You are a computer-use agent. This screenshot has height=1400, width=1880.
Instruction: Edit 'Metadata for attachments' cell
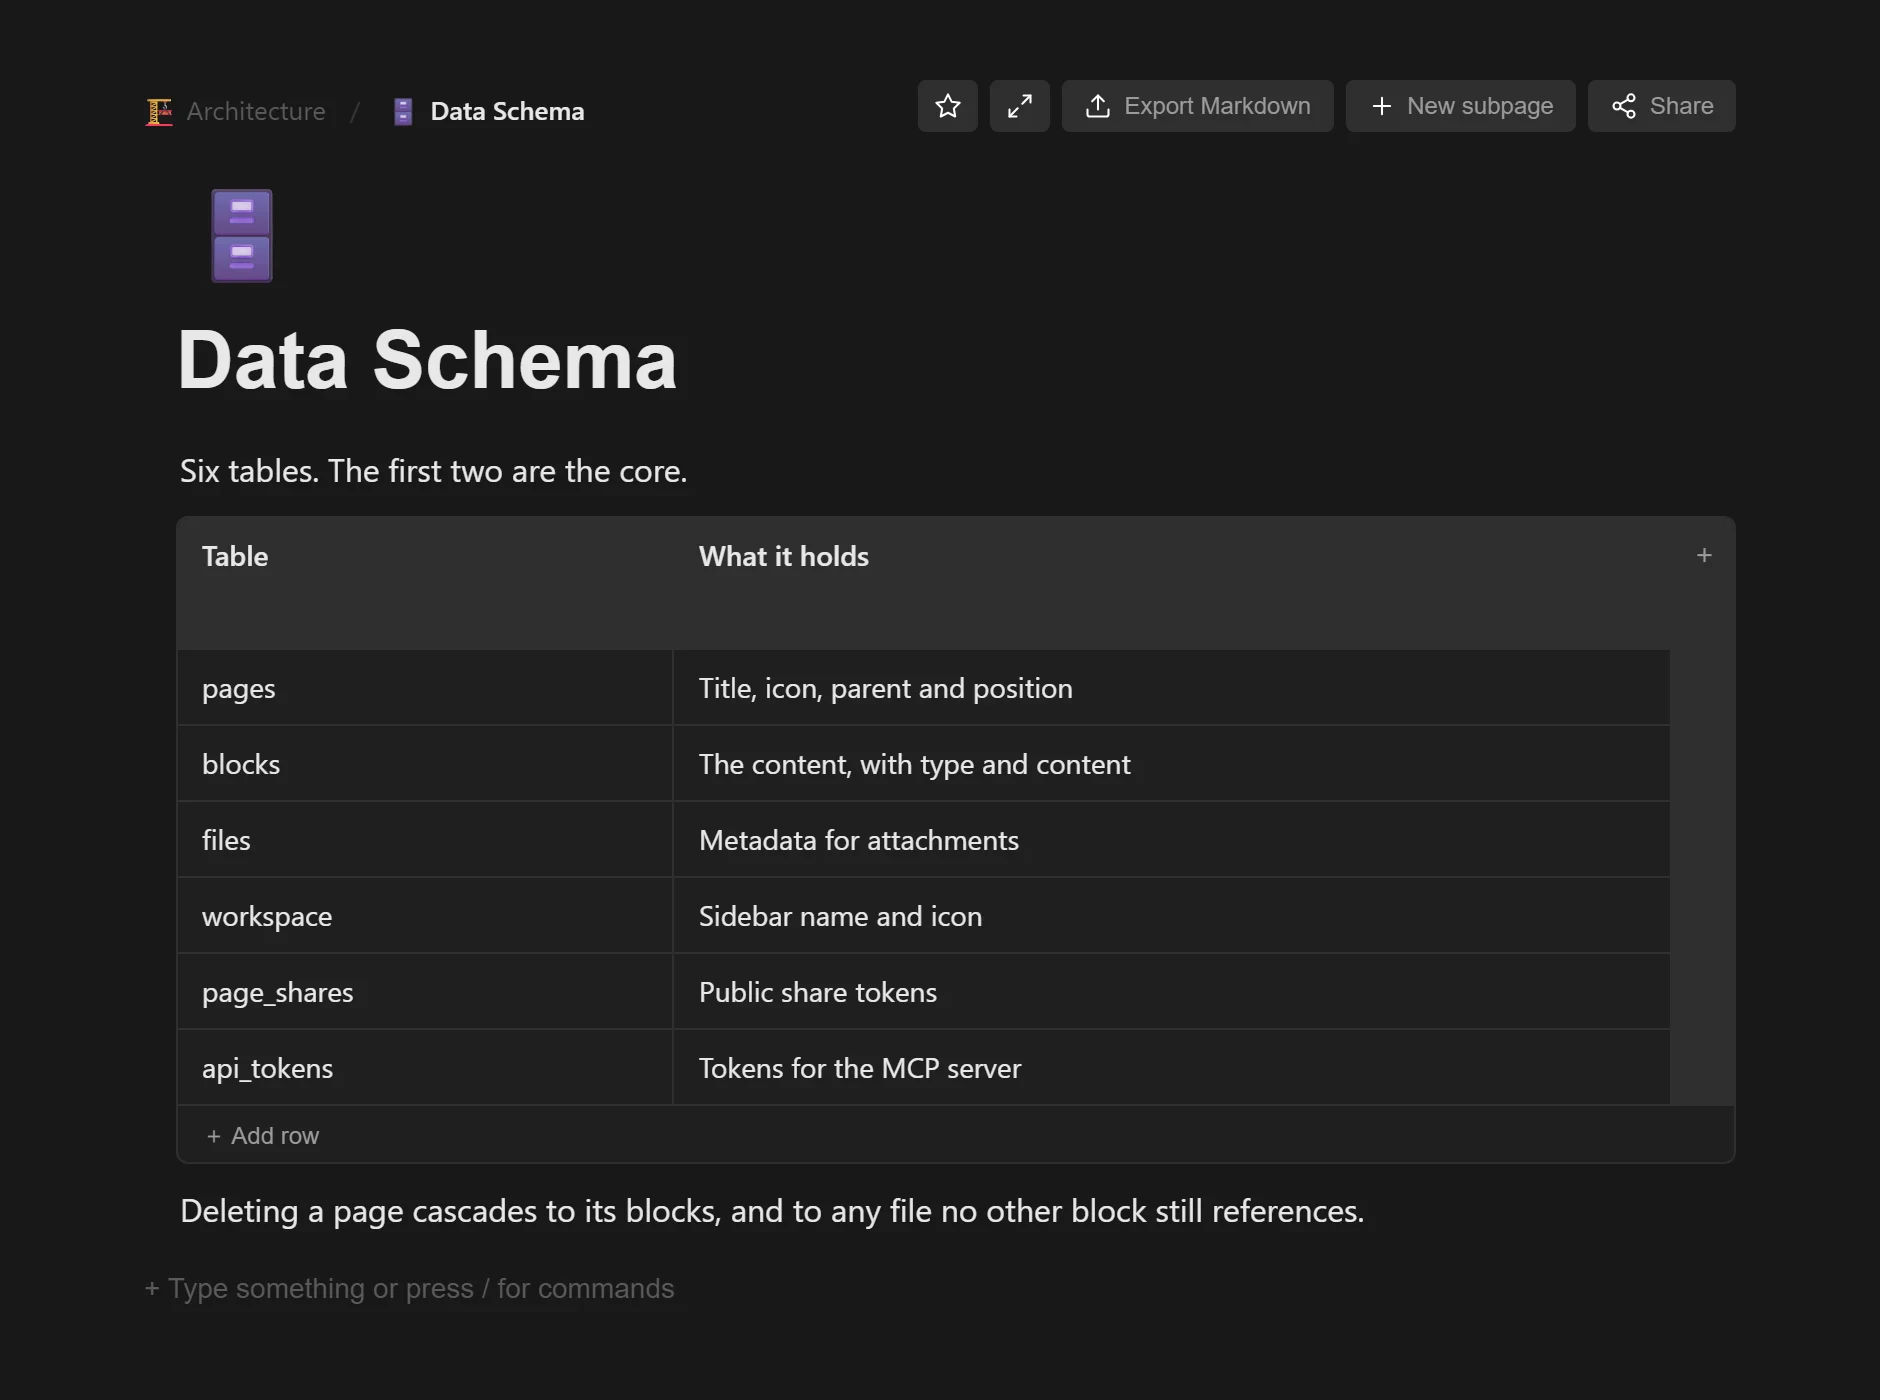tap(1171, 840)
